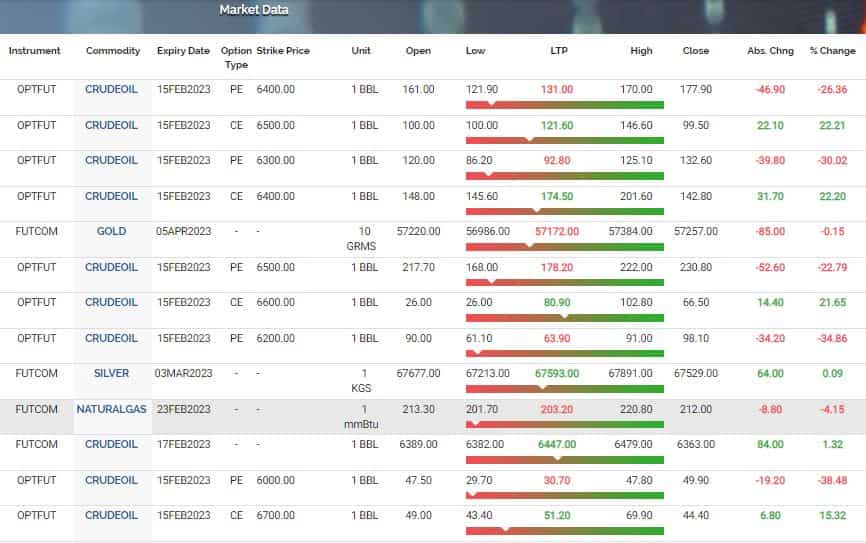Click the SILVER low-high price range bar
This screenshot has height=543, width=866.
(564, 389)
